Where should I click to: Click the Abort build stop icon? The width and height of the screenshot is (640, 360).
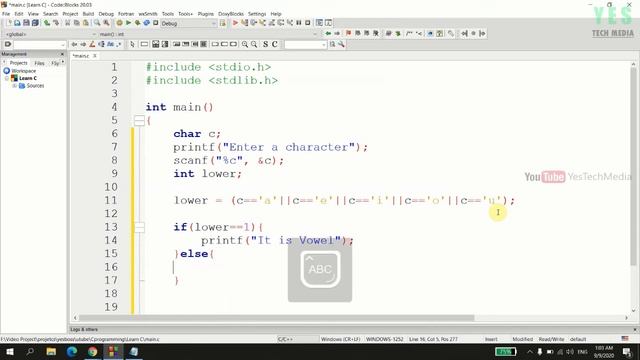tap(156, 23)
